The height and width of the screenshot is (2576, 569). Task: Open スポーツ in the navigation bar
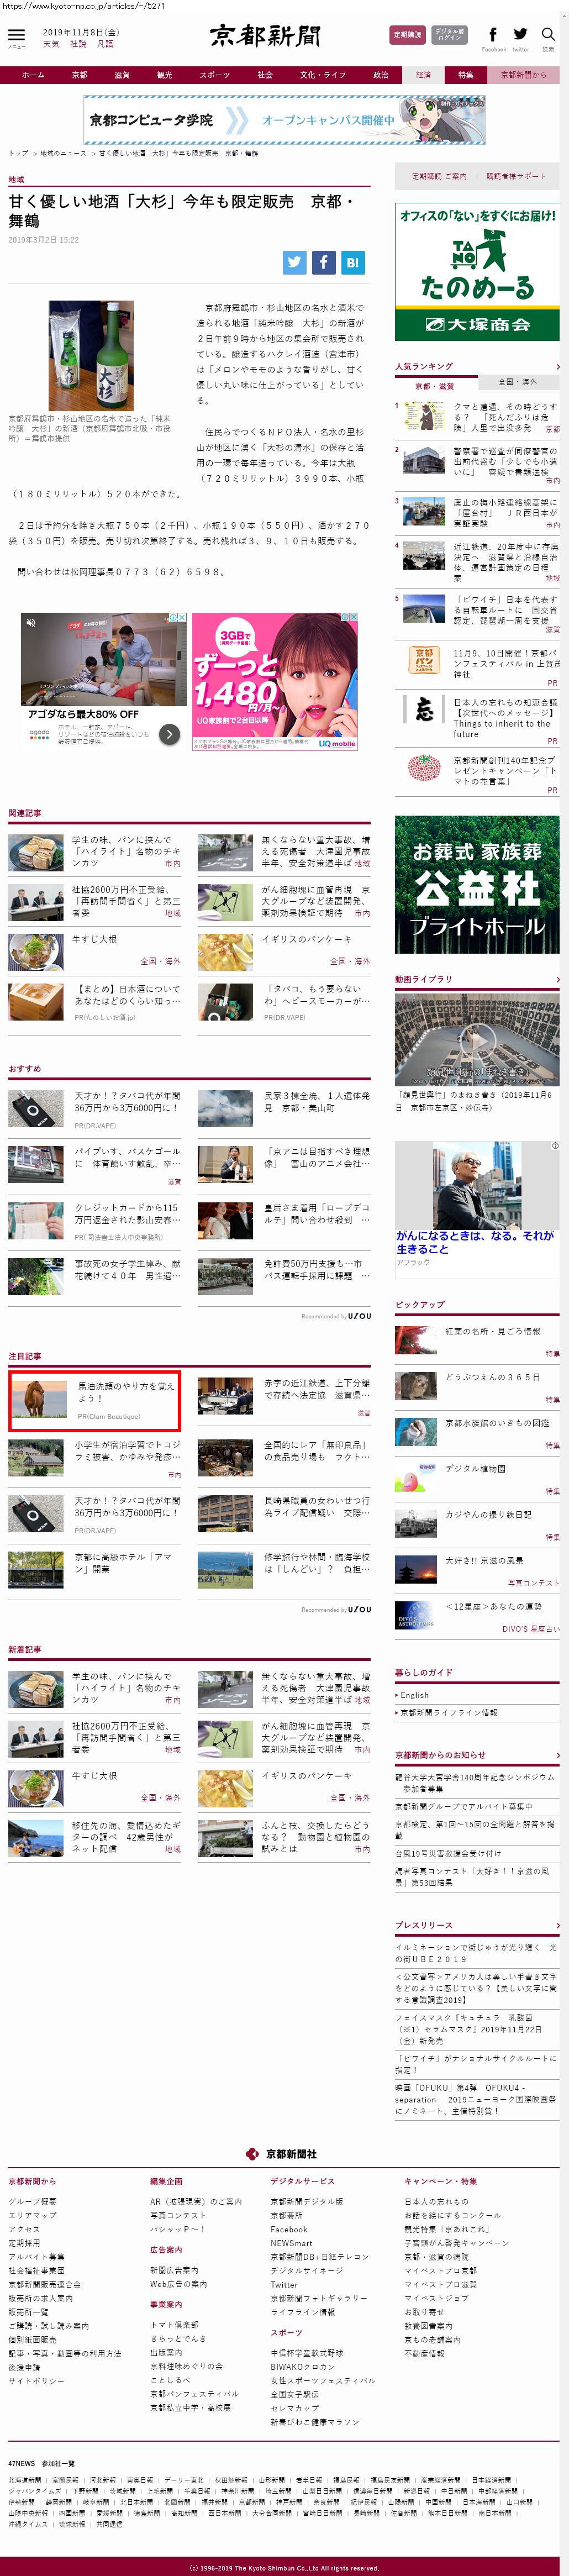pos(214,75)
